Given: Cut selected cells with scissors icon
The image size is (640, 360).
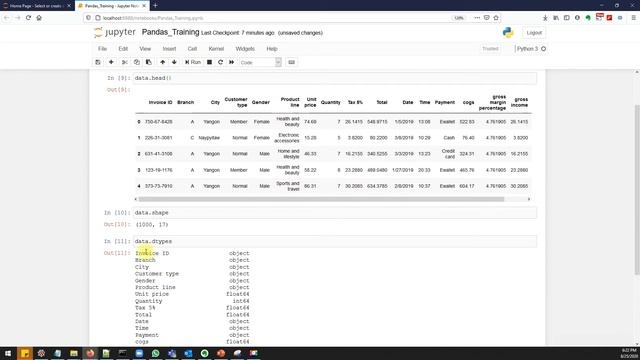Looking at the screenshot, I should tap(124, 62).
